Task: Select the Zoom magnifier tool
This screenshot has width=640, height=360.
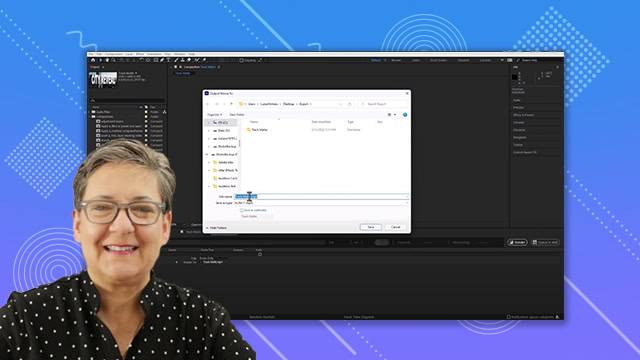Action: [113, 60]
